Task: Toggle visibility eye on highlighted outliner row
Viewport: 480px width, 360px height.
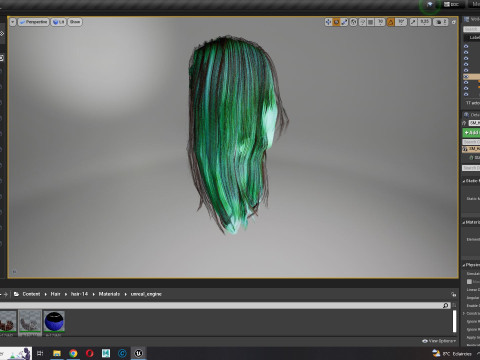Action: [x=466, y=76]
